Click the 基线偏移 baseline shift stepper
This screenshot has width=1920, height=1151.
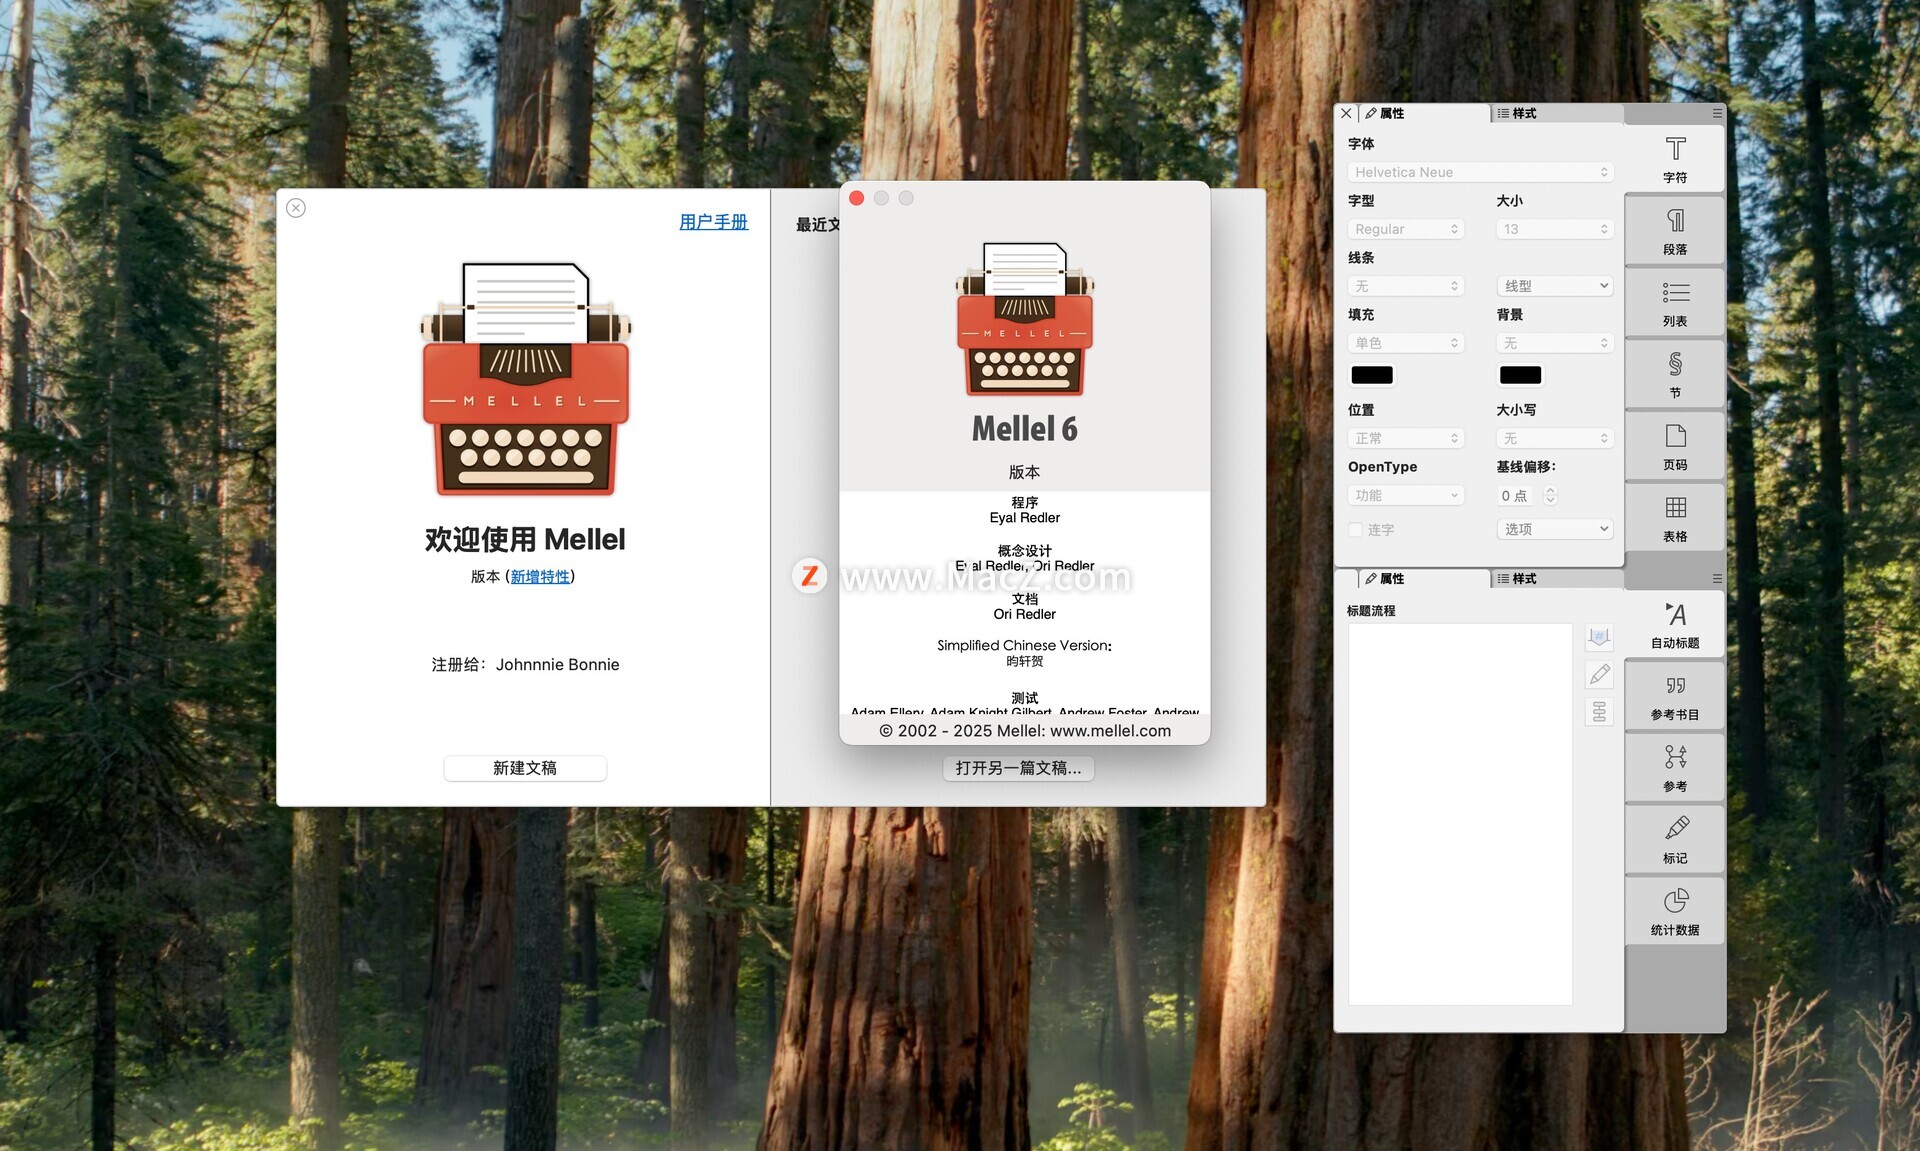[x=1550, y=495]
